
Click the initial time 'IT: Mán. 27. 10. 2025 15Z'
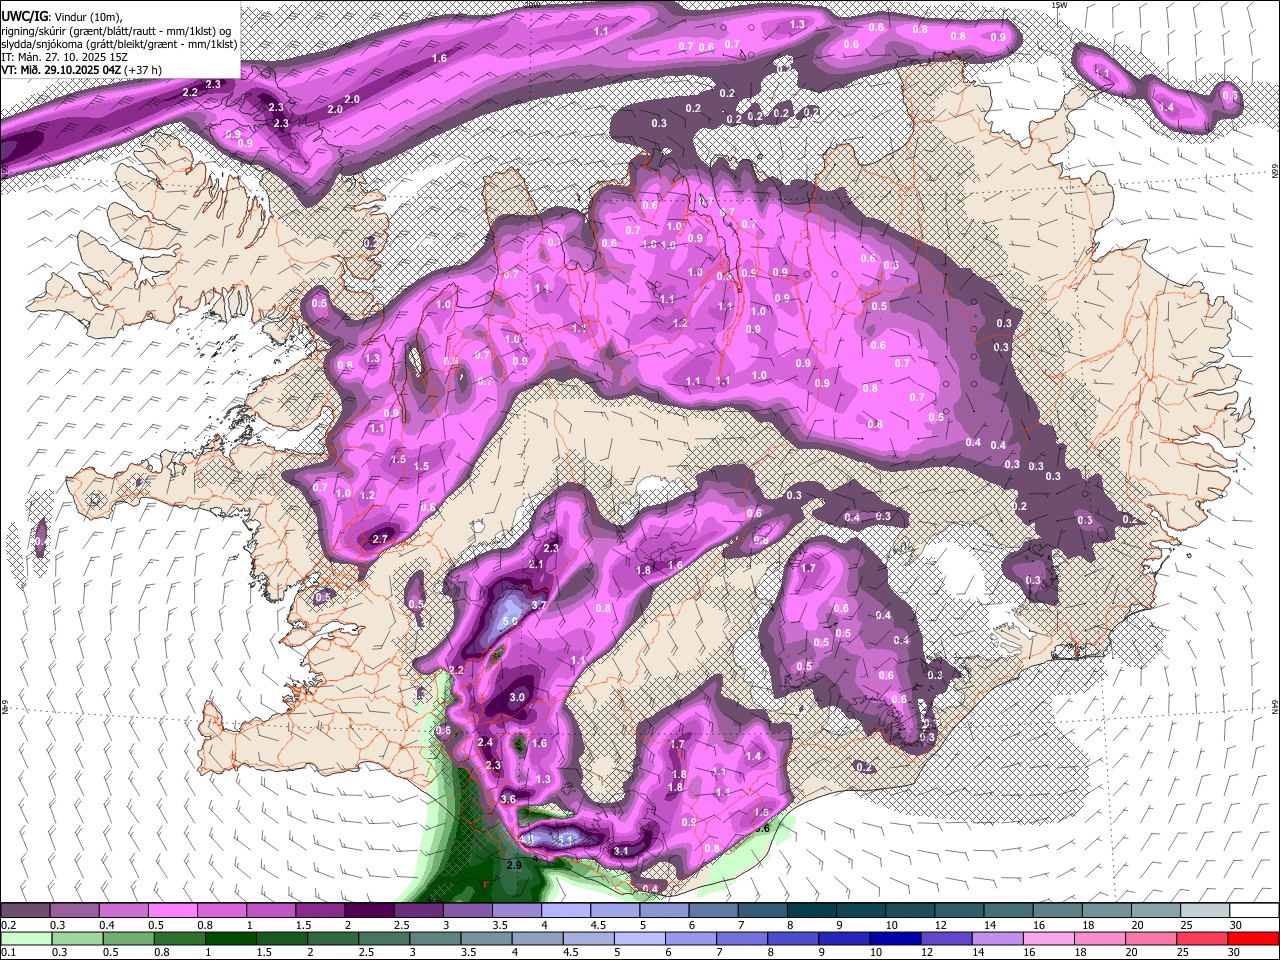pos(62,57)
